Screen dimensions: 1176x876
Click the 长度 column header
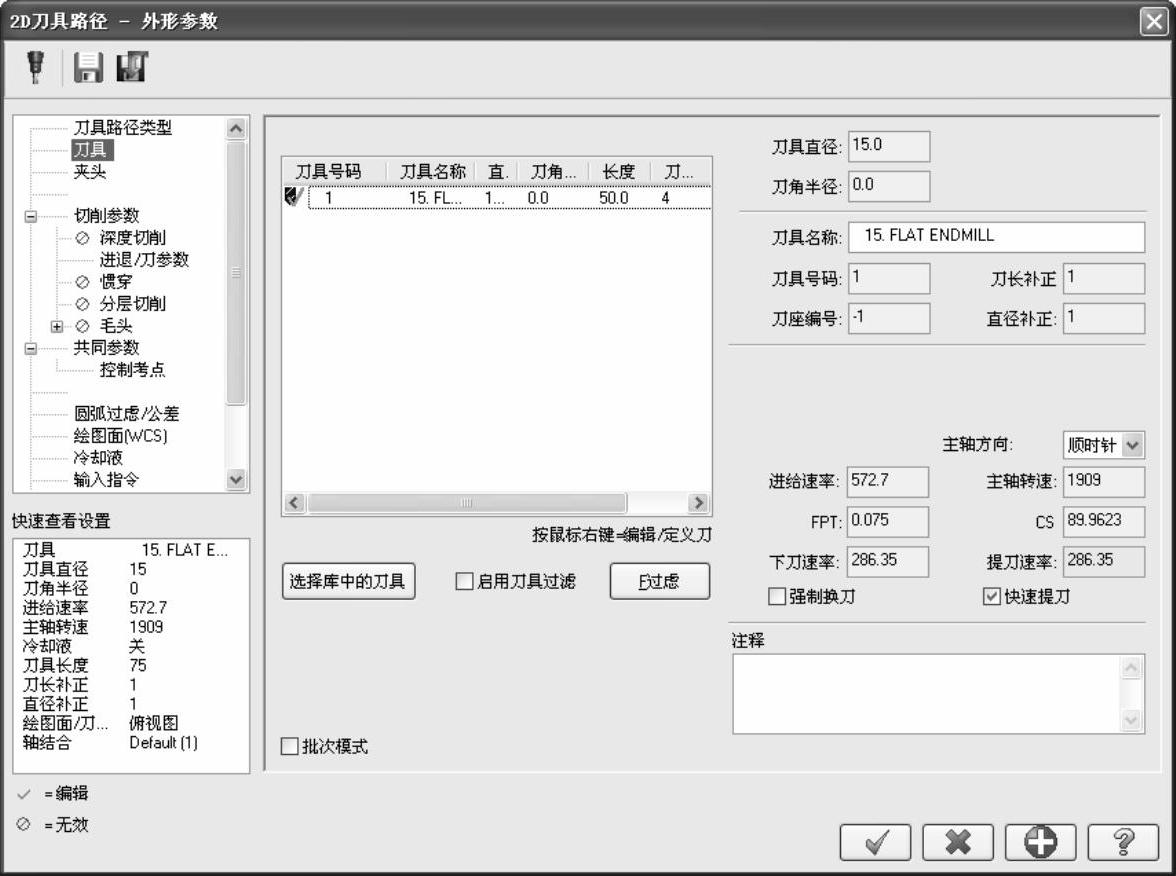click(619, 172)
